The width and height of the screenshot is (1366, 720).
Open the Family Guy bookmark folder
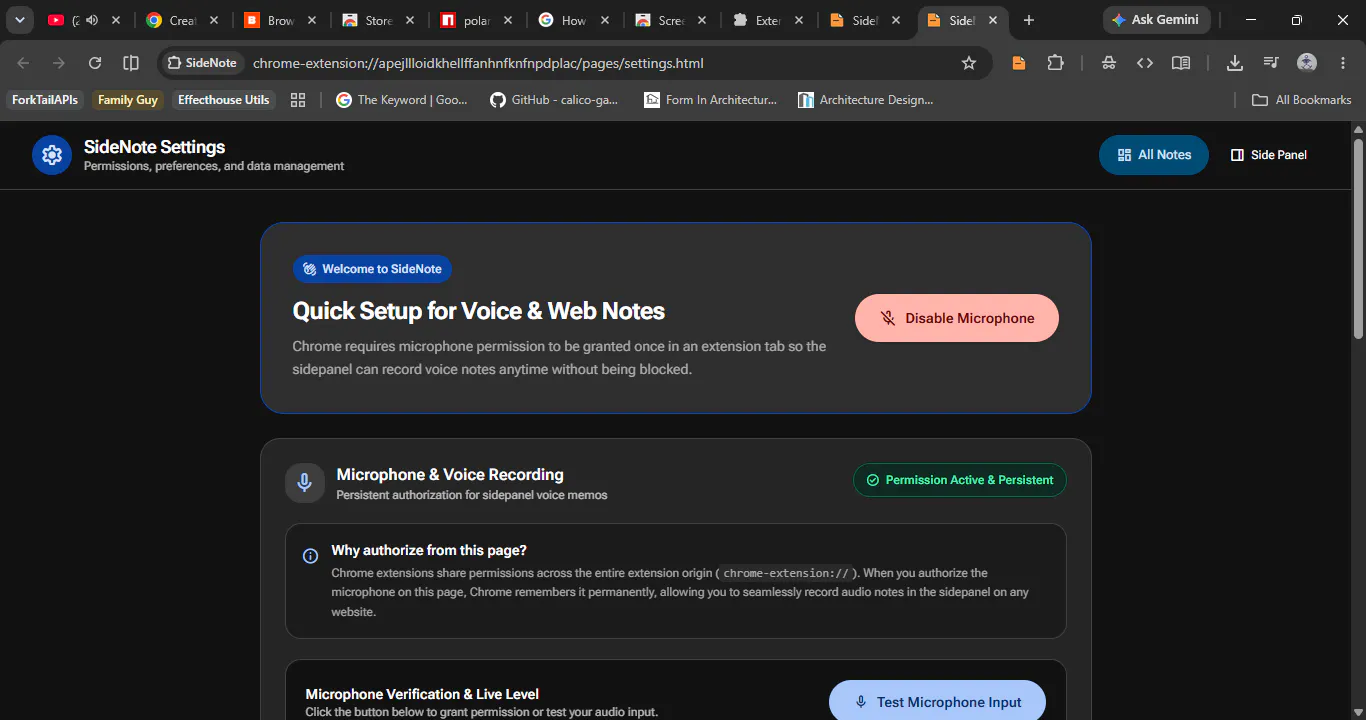pos(128,100)
